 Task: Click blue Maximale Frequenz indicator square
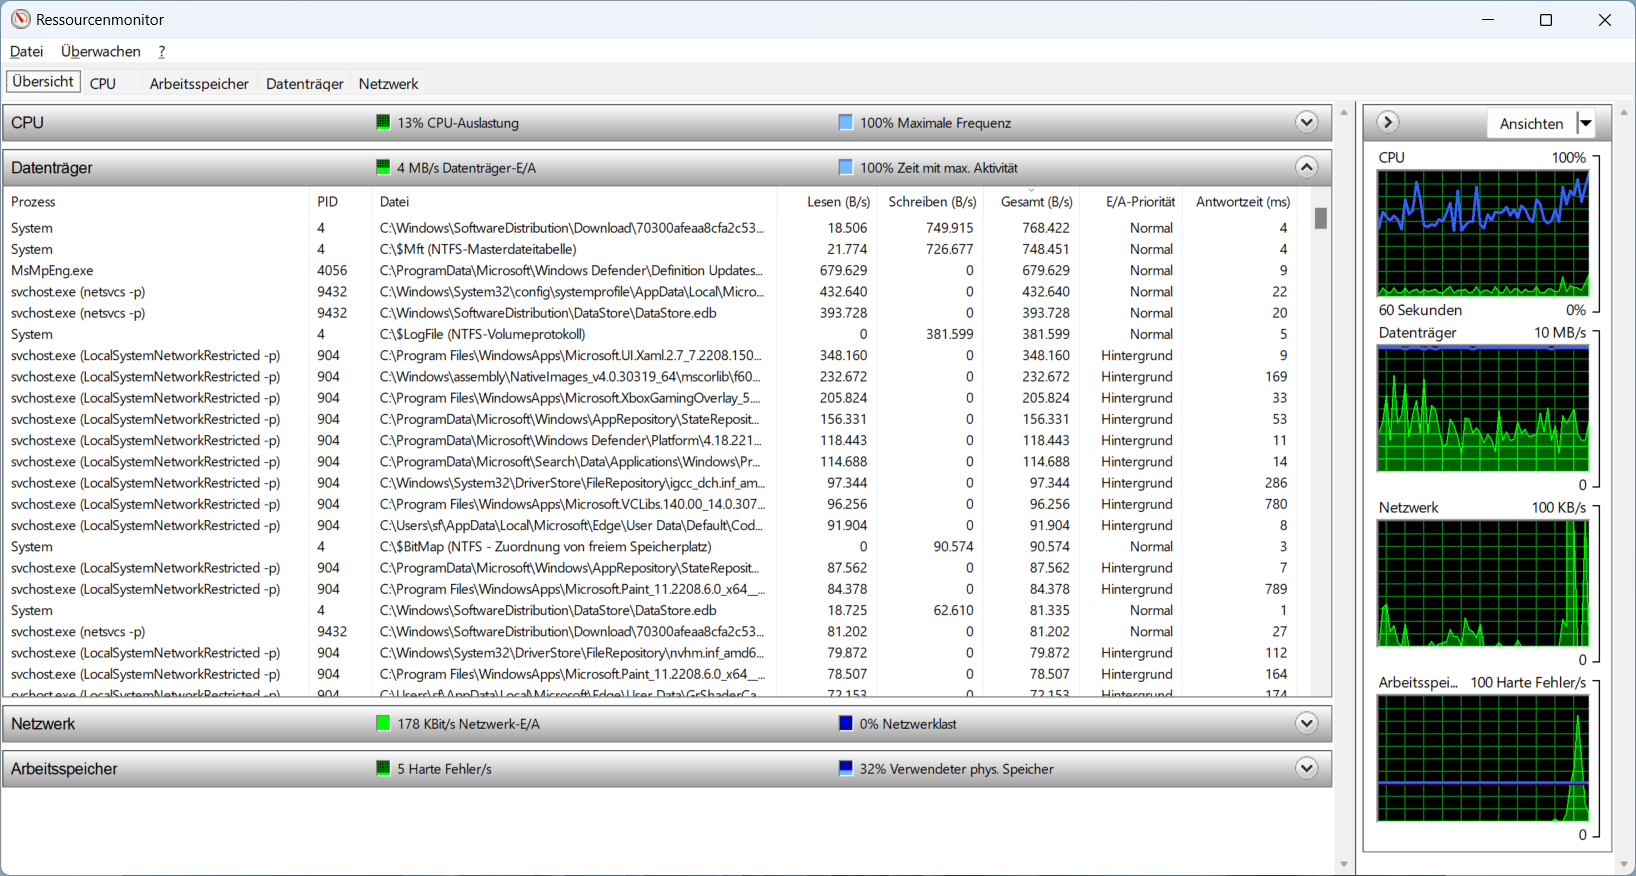[846, 122]
